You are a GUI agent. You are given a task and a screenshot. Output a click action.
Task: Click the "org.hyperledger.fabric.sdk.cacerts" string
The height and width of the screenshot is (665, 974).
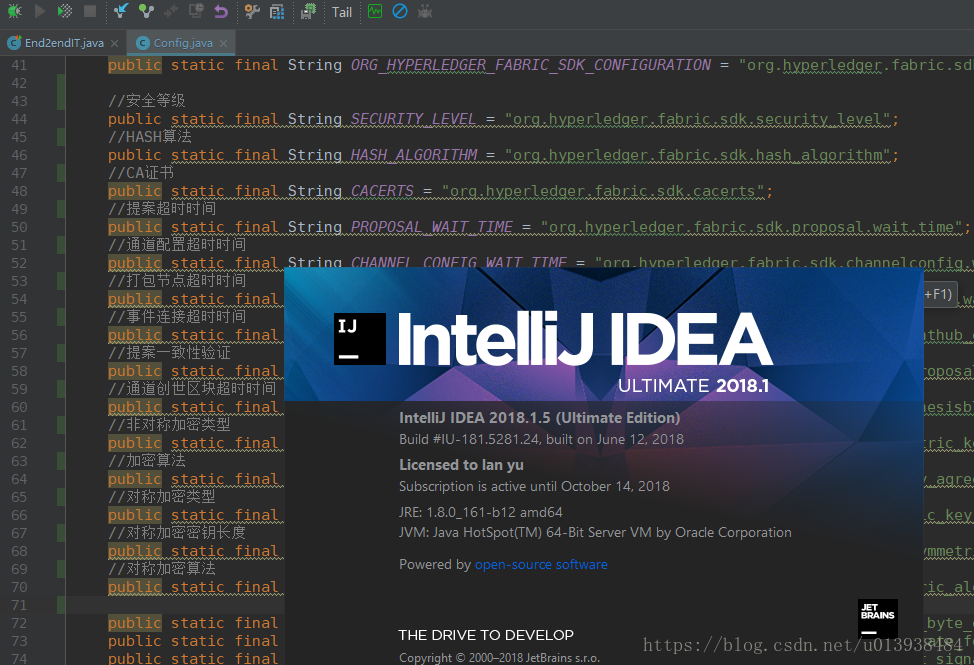tap(603, 191)
